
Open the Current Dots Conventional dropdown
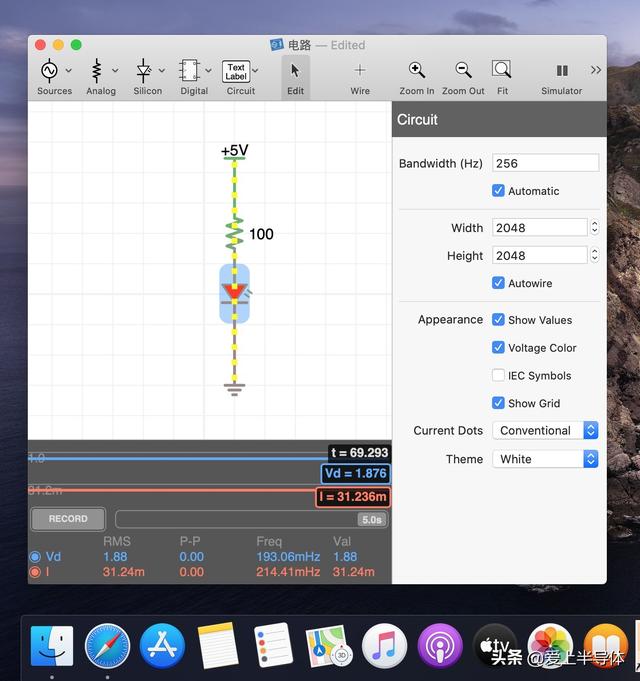pyautogui.click(x=545, y=430)
